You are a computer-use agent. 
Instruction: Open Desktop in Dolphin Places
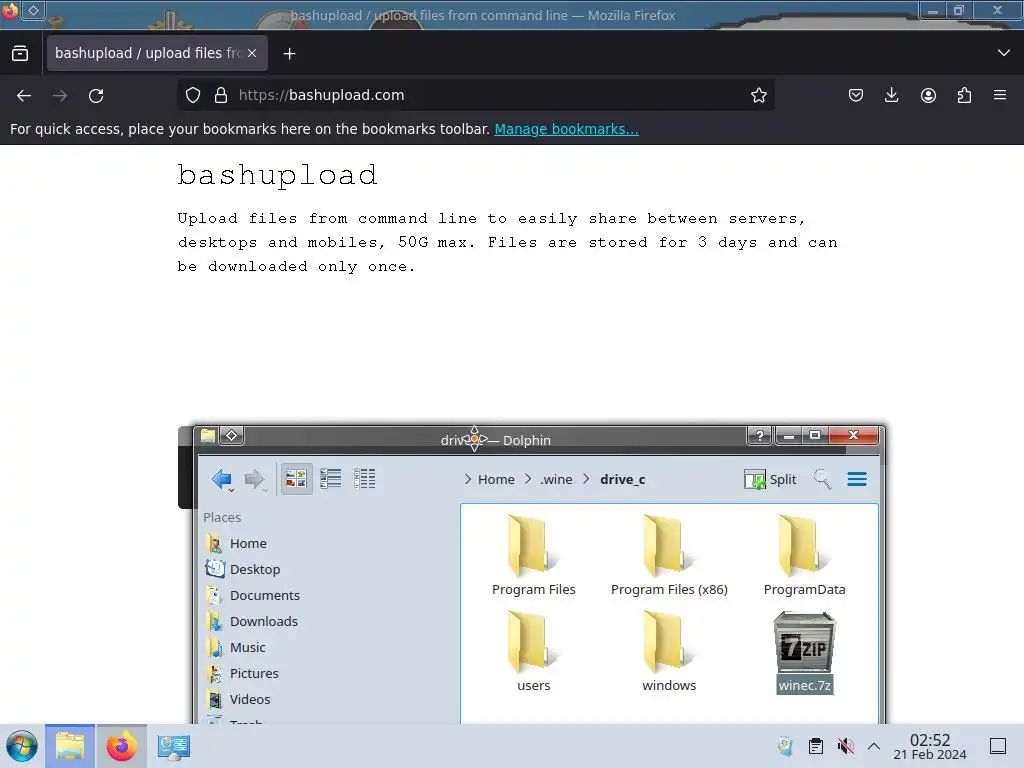pyautogui.click(x=255, y=569)
